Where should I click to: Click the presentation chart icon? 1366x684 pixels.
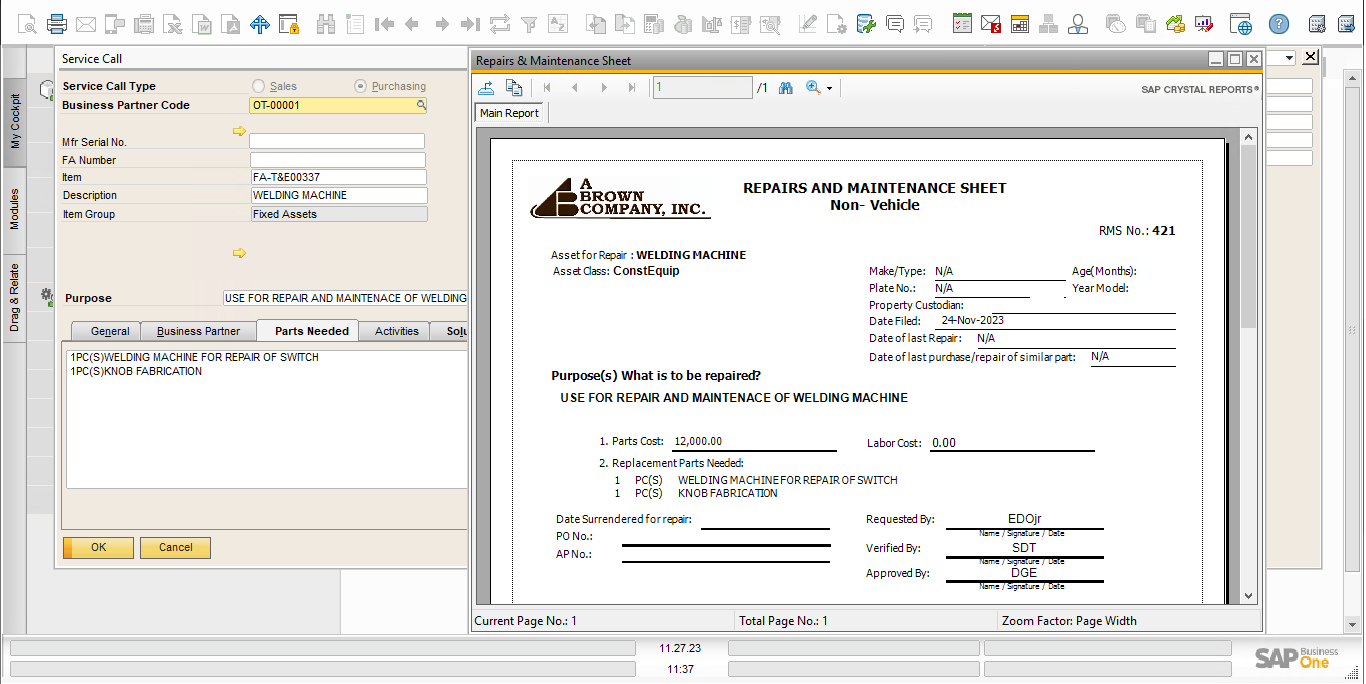[1205, 24]
